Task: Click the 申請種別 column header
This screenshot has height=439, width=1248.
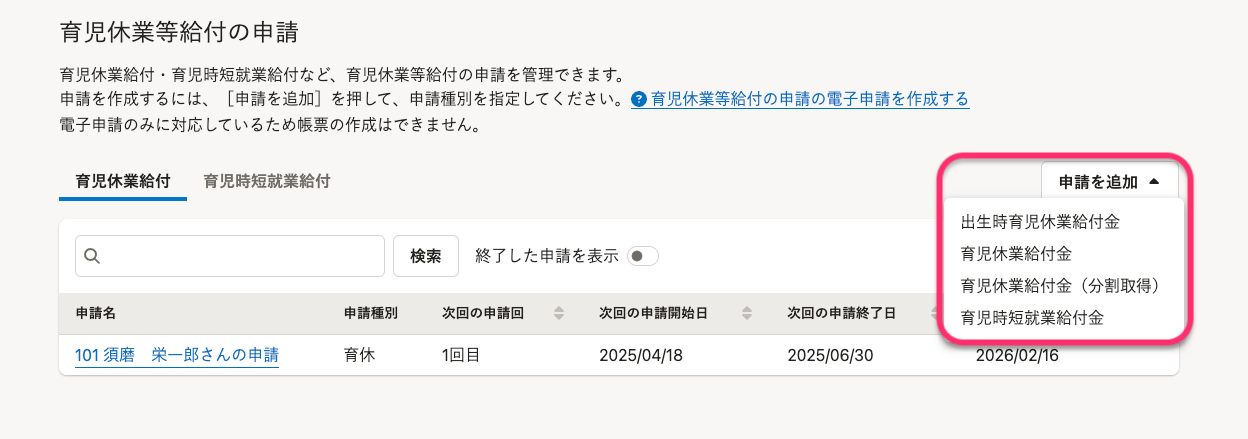Action: tap(371, 313)
